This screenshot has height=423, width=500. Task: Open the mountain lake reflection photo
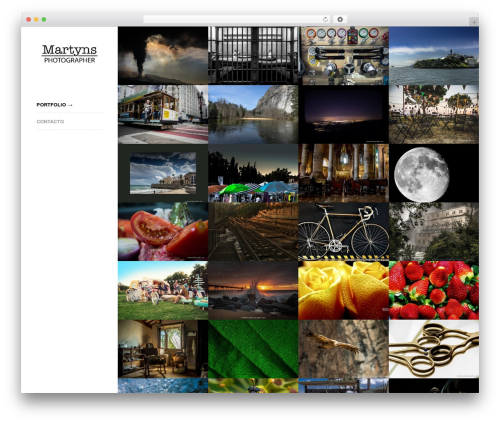[253, 114]
